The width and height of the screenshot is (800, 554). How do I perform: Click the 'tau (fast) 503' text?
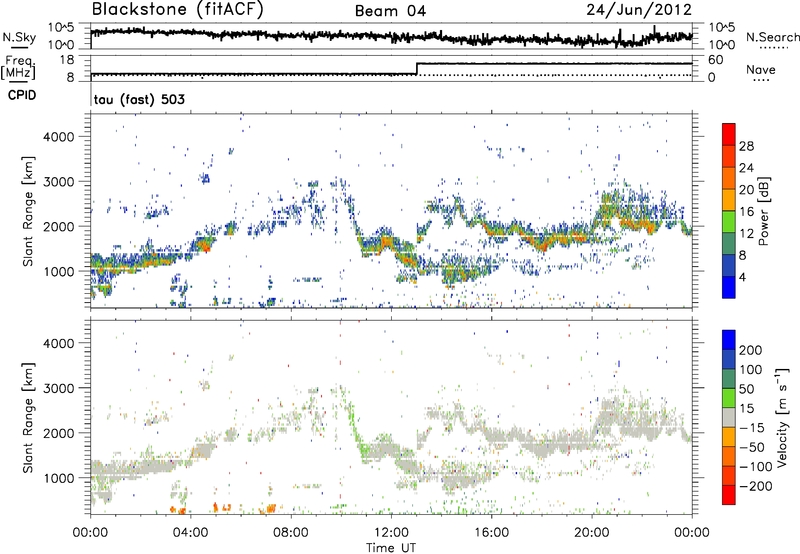click(x=139, y=99)
